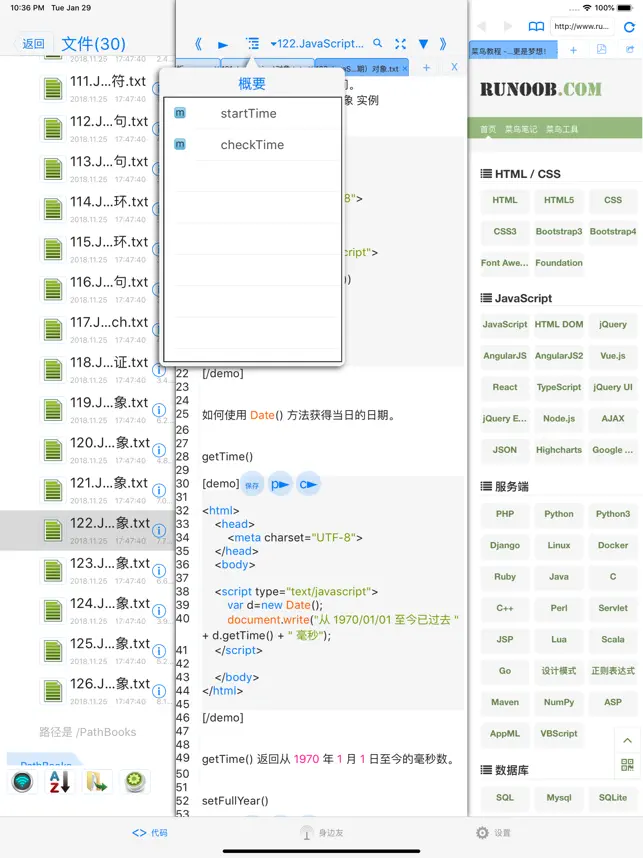The height and width of the screenshot is (858, 643).
Task: Go forward in browser panel
Action: [x=508, y=26]
